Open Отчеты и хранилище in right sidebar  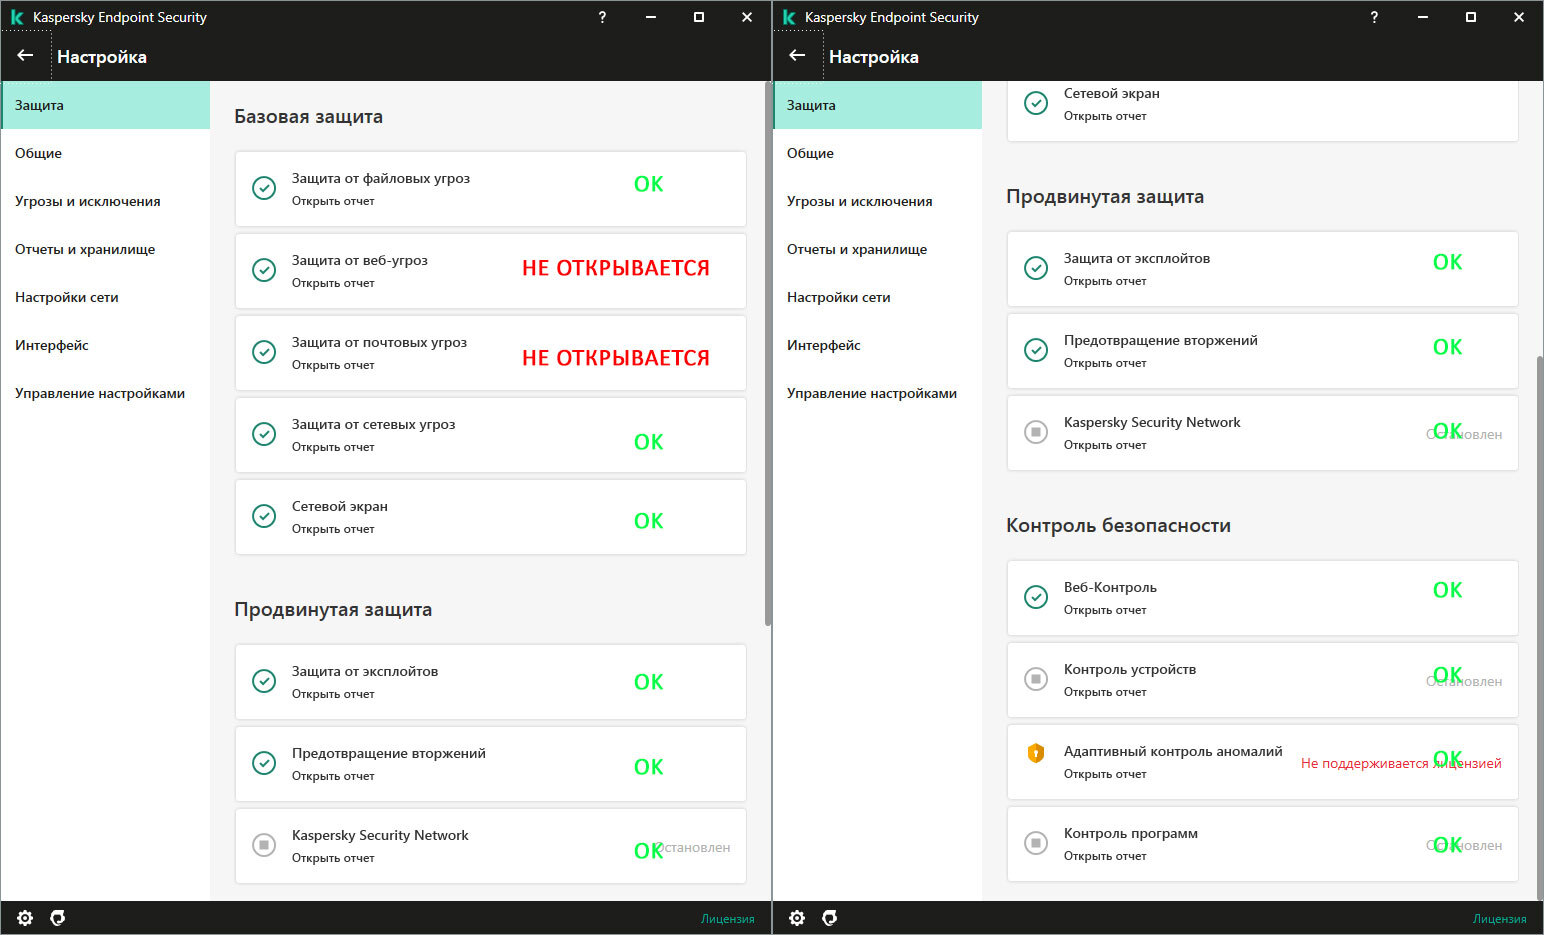878,249
